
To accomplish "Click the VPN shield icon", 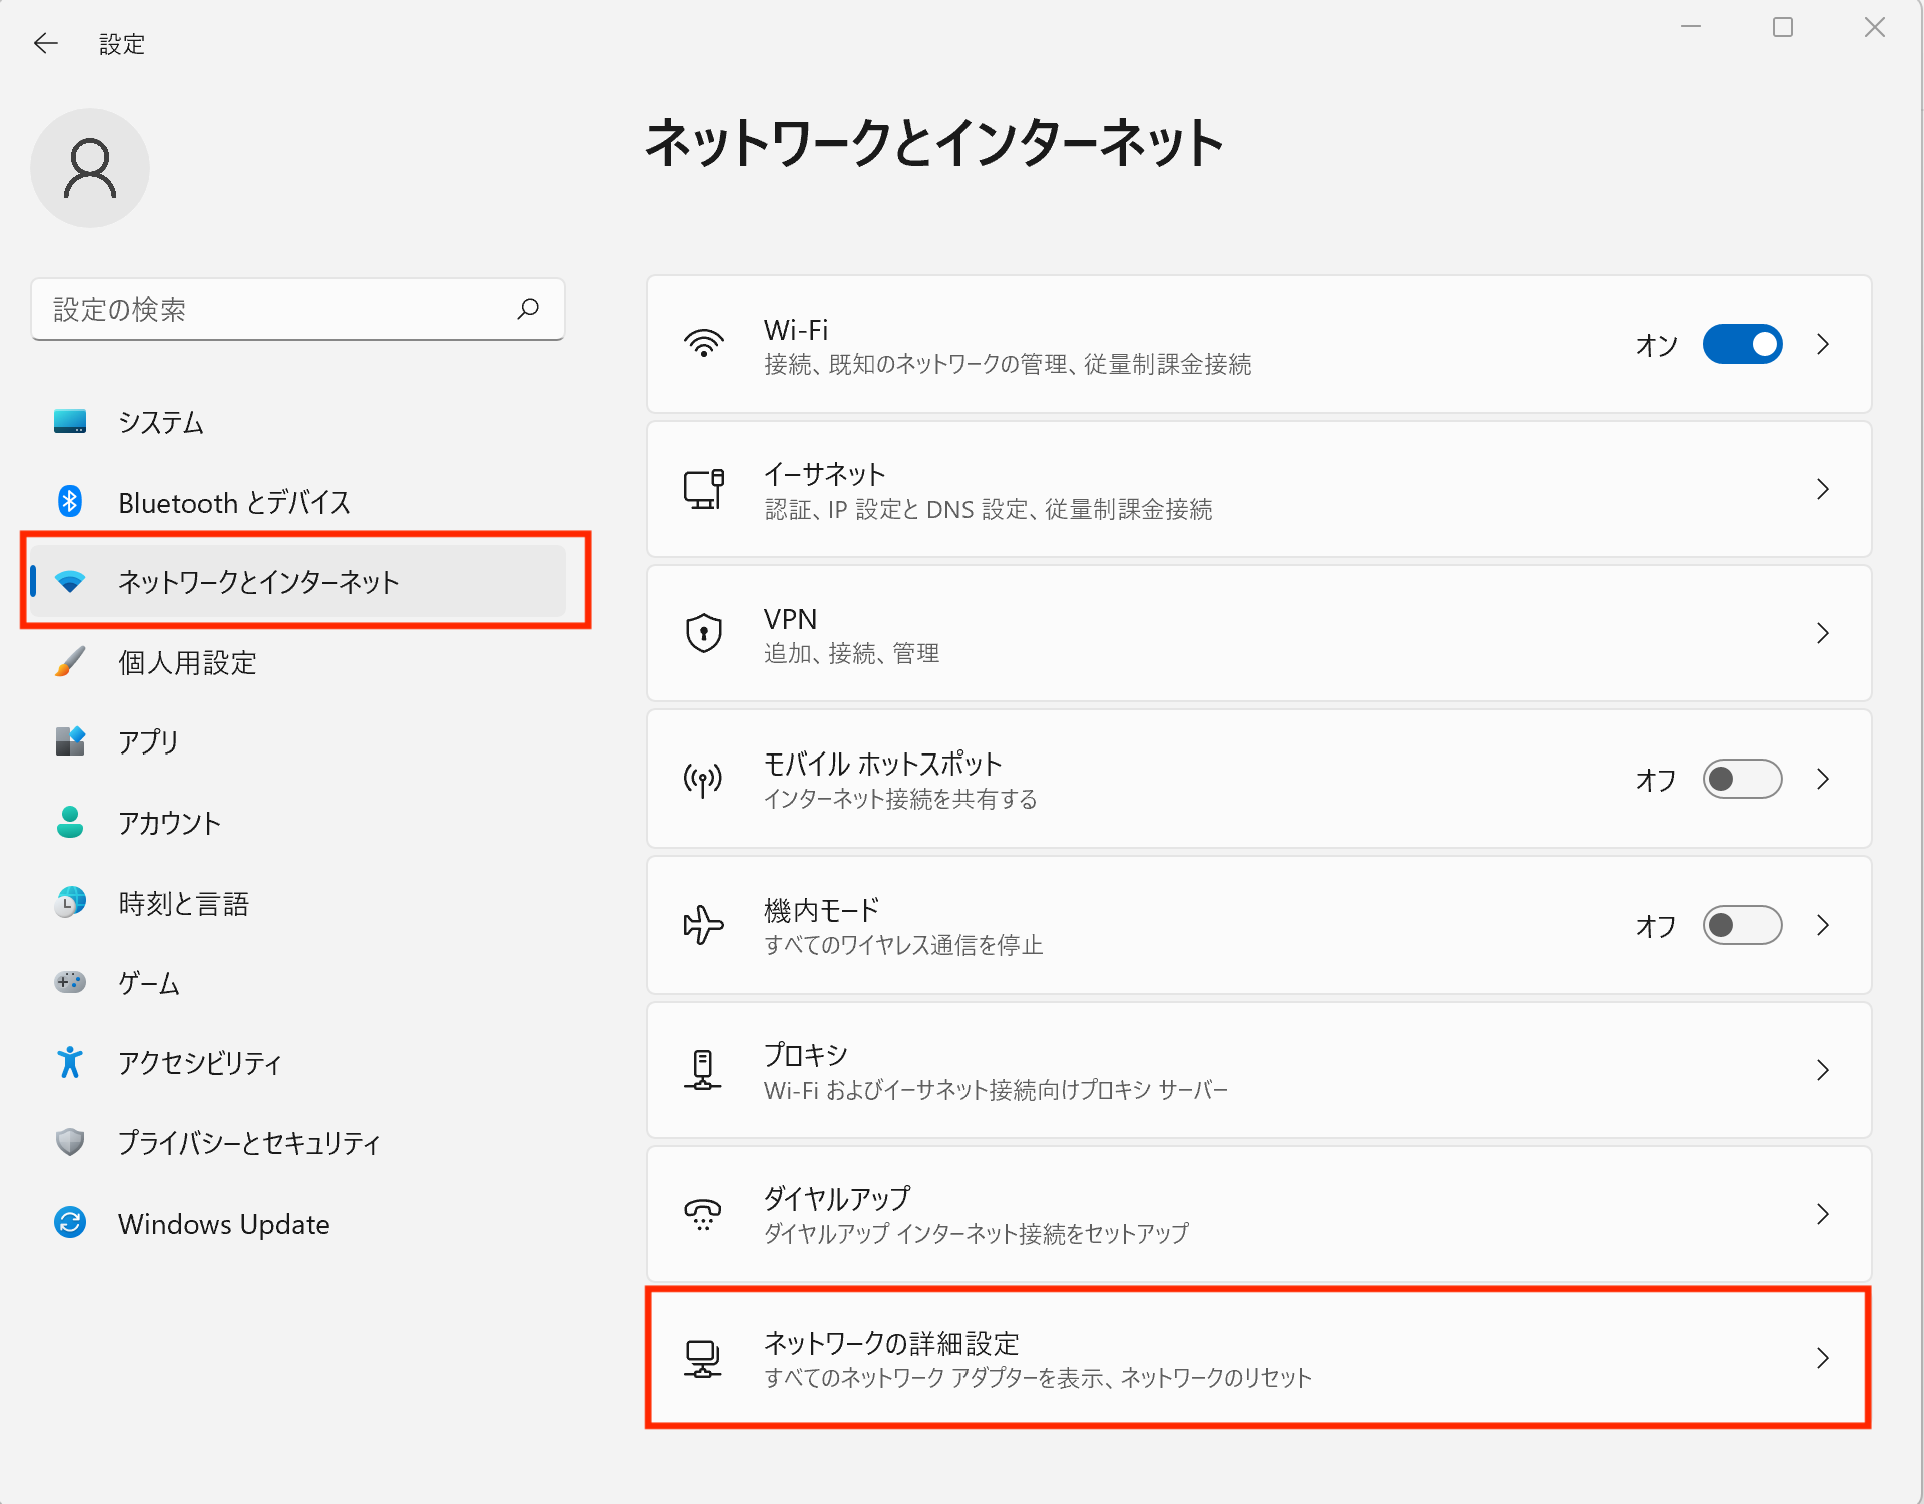I will click(x=703, y=633).
